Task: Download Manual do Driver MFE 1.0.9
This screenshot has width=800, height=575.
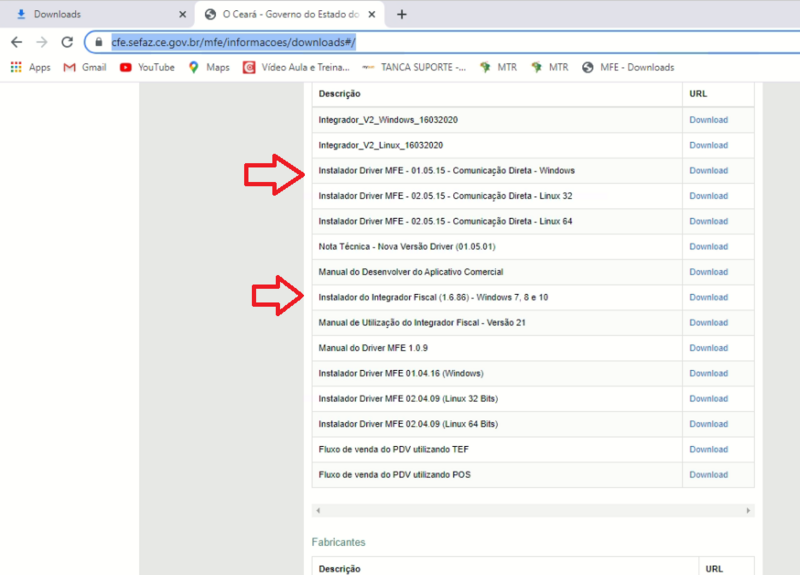Action: tap(708, 348)
